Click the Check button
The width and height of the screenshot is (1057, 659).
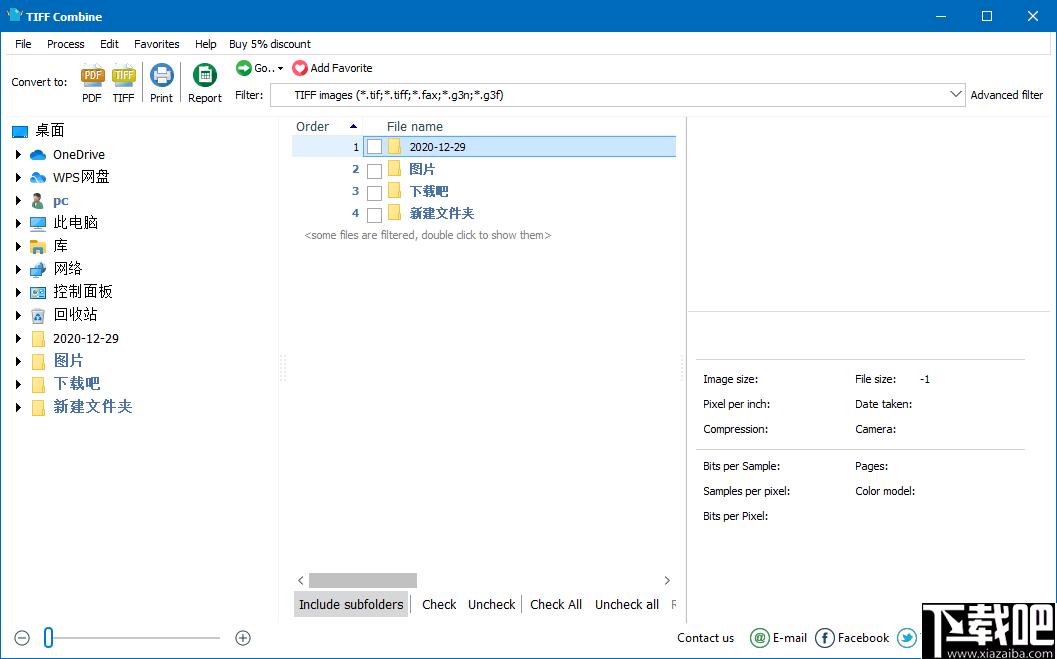point(439,604)
